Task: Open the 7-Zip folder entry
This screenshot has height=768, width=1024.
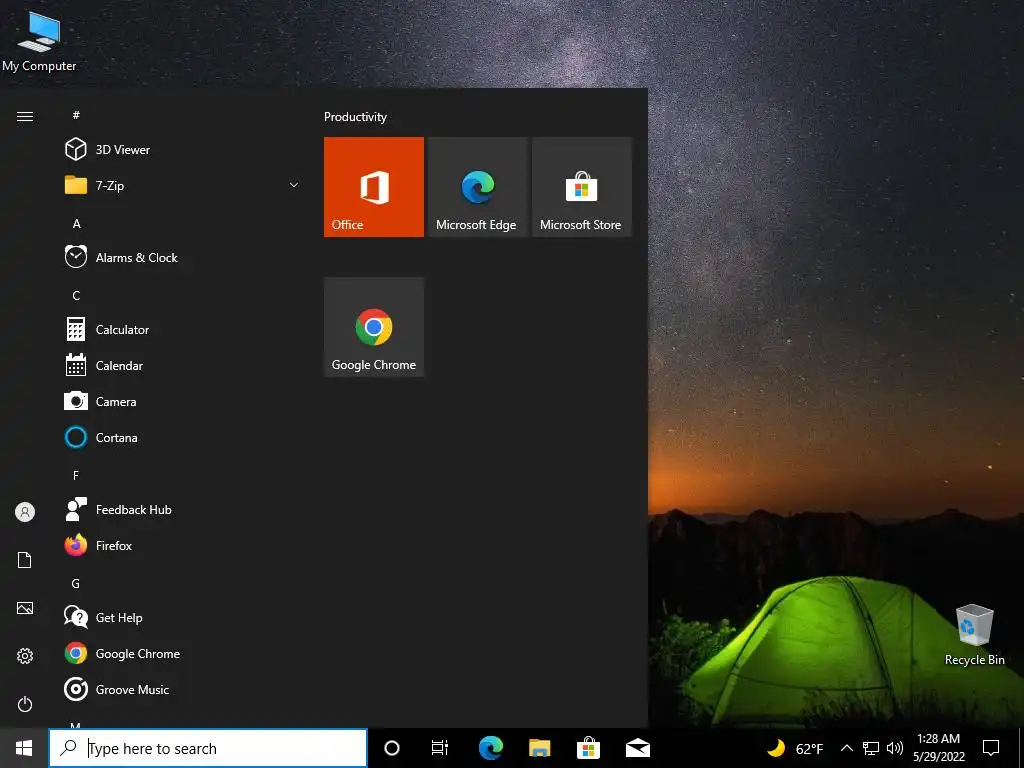Action: tap(183, 185)
